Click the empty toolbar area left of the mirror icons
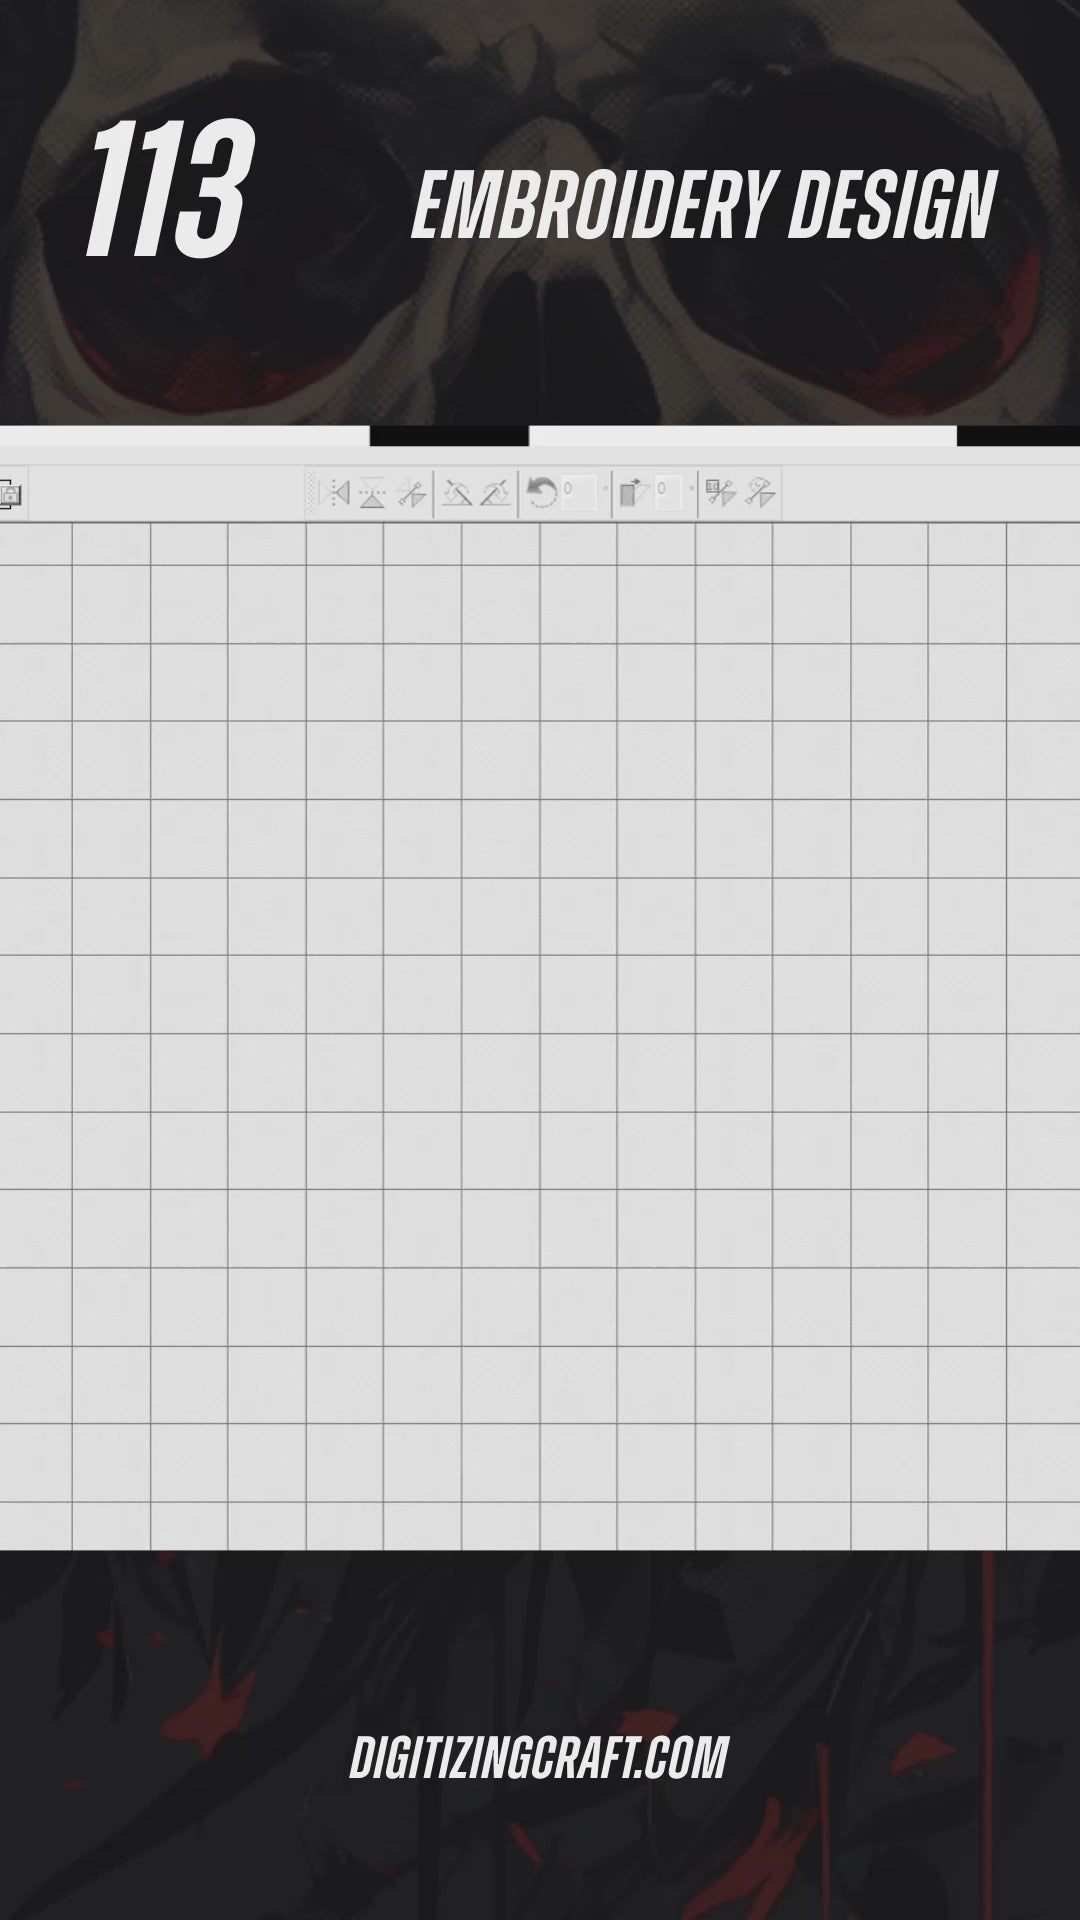This screenshot has height=1920, width=1080. (166, 494)
